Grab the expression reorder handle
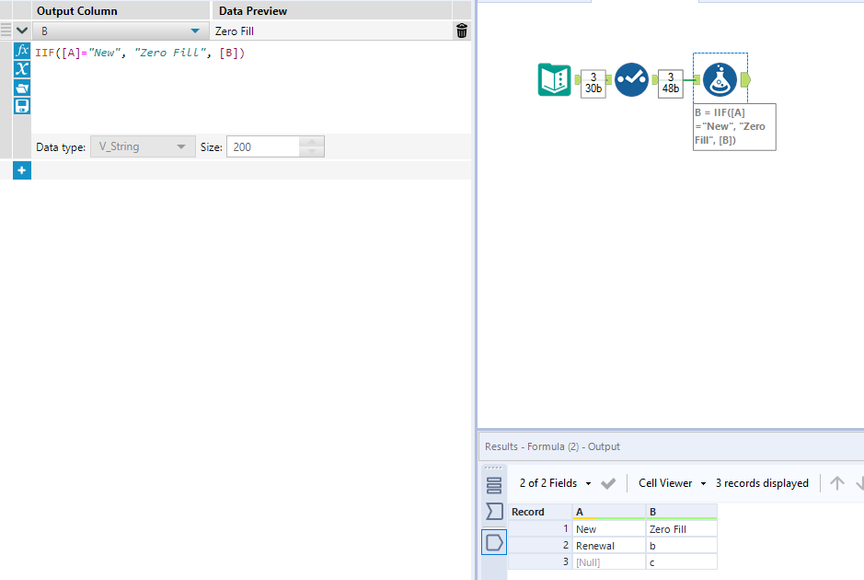This screenshot has height=580, width=864. click(6, 31)
